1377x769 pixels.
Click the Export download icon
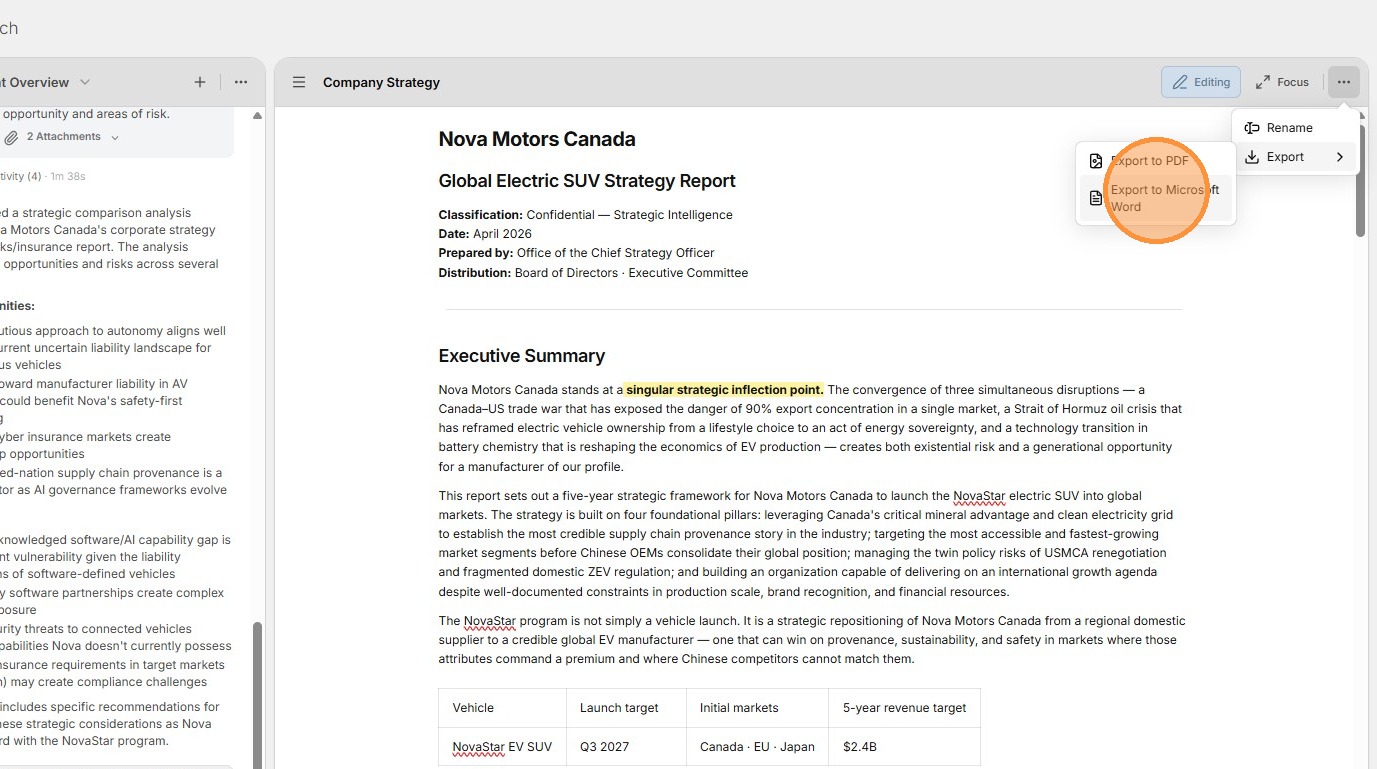coord(1252,157)
